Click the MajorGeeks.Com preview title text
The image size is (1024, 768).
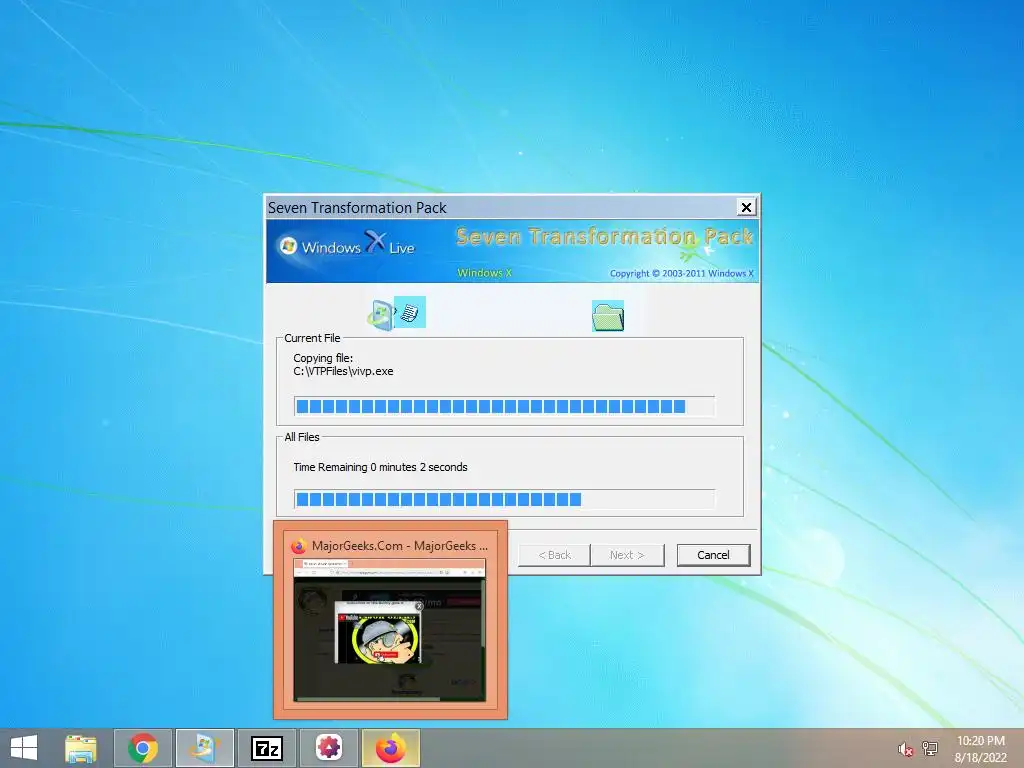pyautogui.click(x=400, y=546)
